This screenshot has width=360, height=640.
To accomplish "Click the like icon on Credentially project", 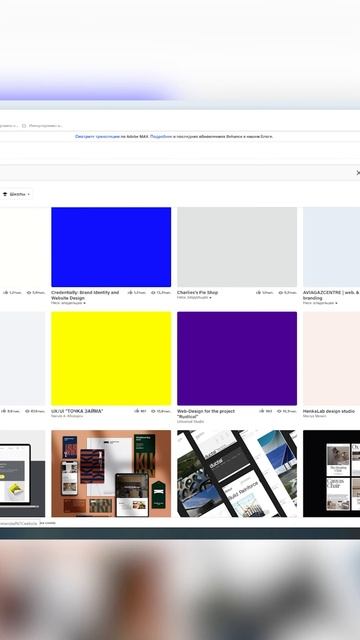I will (131, 292).
